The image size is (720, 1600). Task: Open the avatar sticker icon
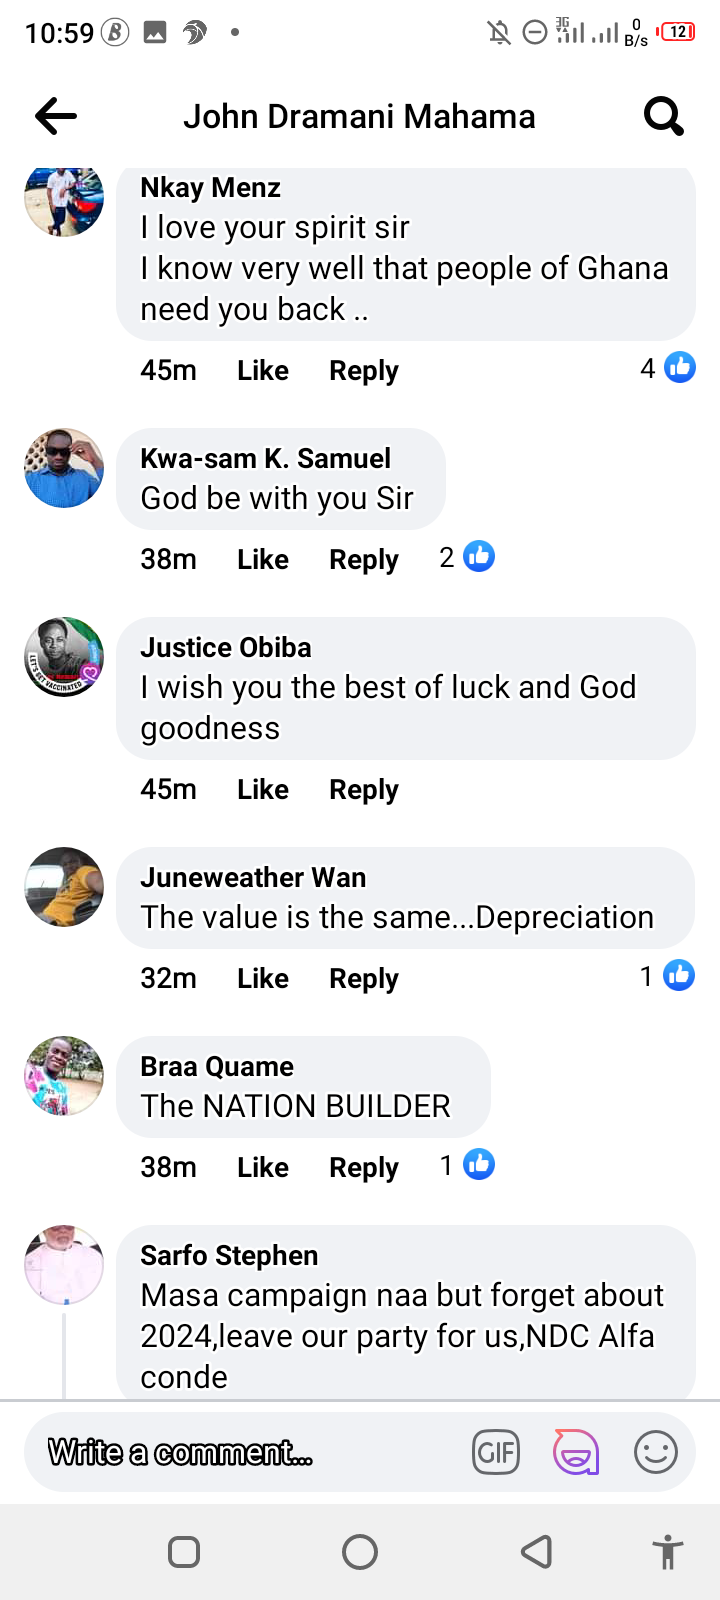[x=576, y=1452]
